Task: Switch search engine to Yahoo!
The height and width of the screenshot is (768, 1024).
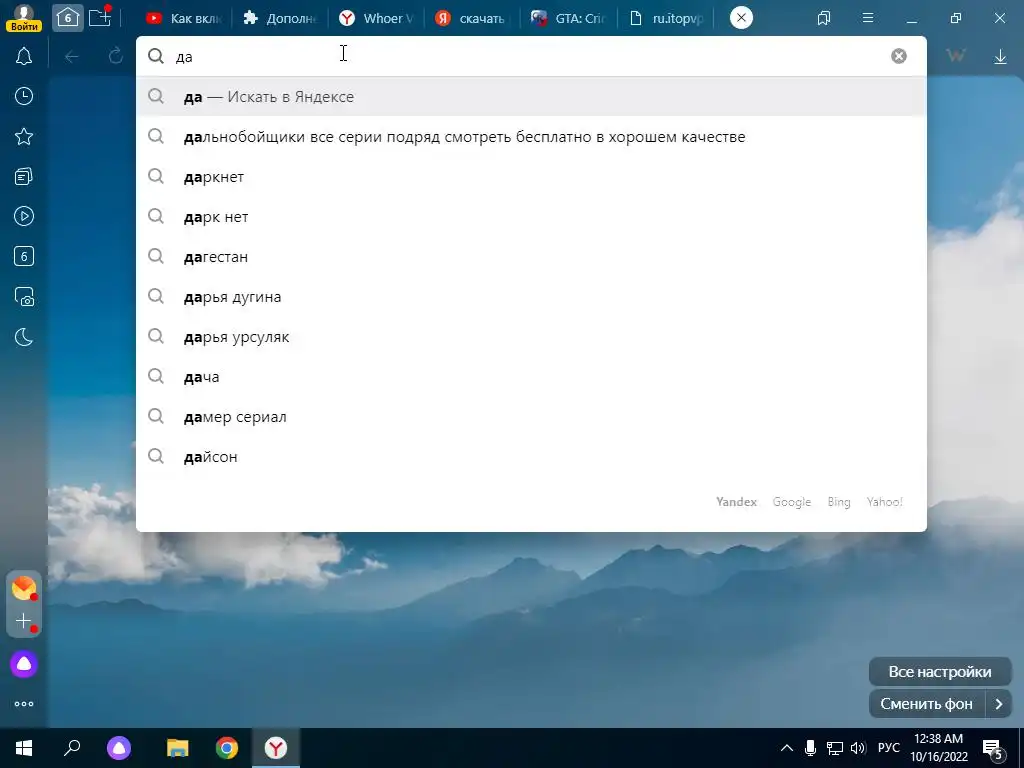Action: point(884,502)
